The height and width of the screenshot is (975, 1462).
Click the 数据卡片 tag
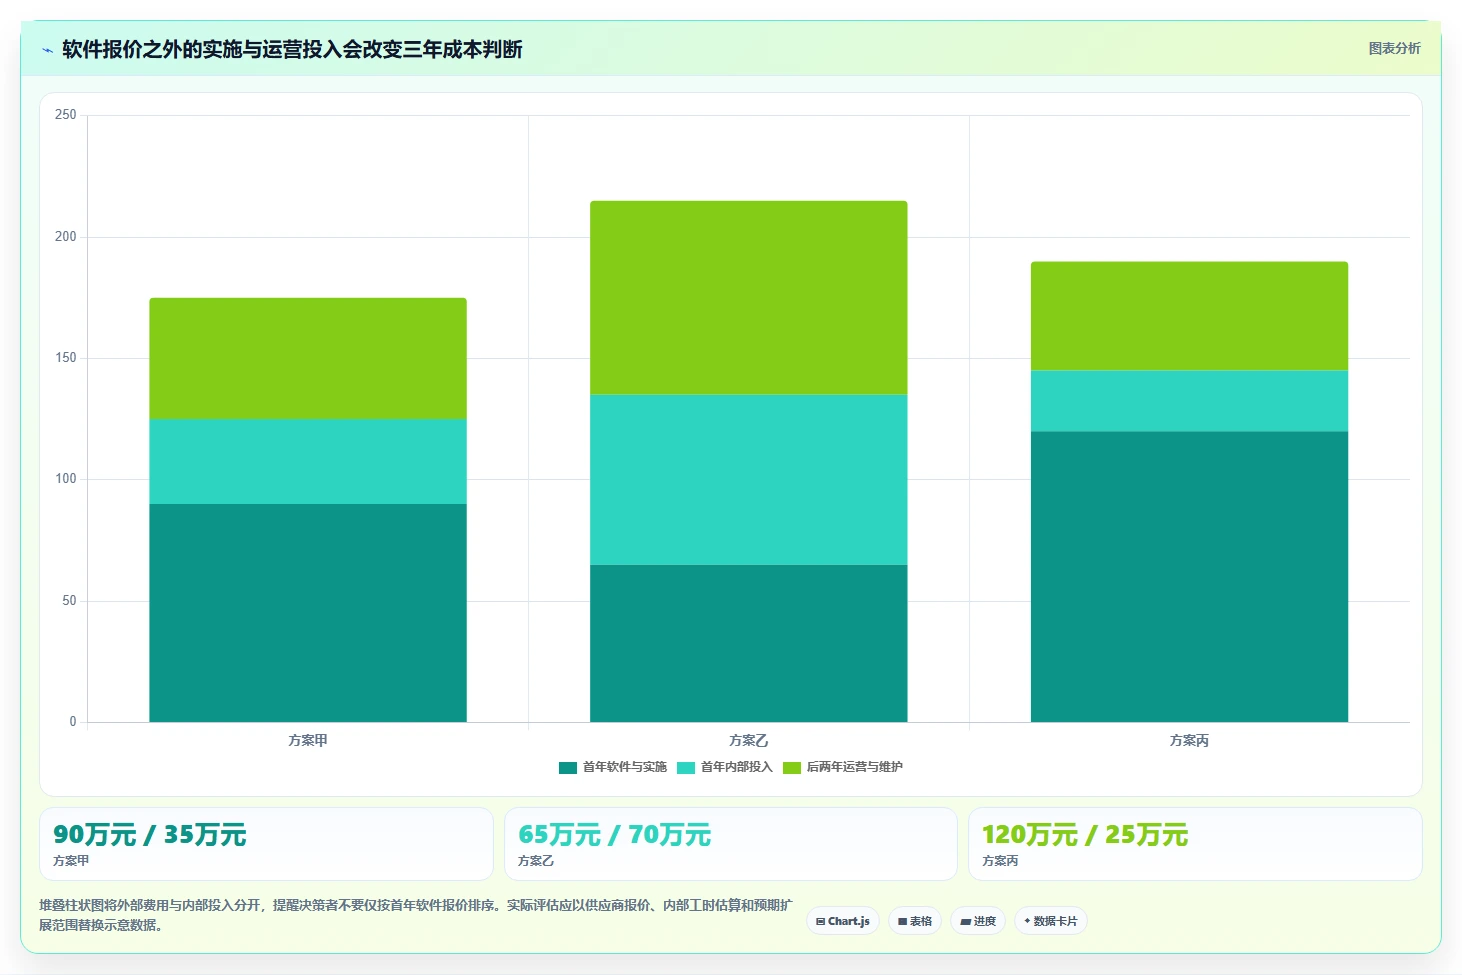[1051, 921]
